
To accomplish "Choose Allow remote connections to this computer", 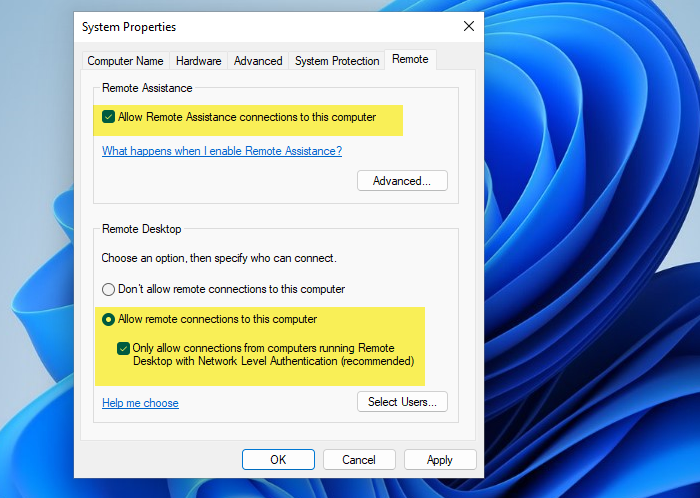I will point(109,319).
